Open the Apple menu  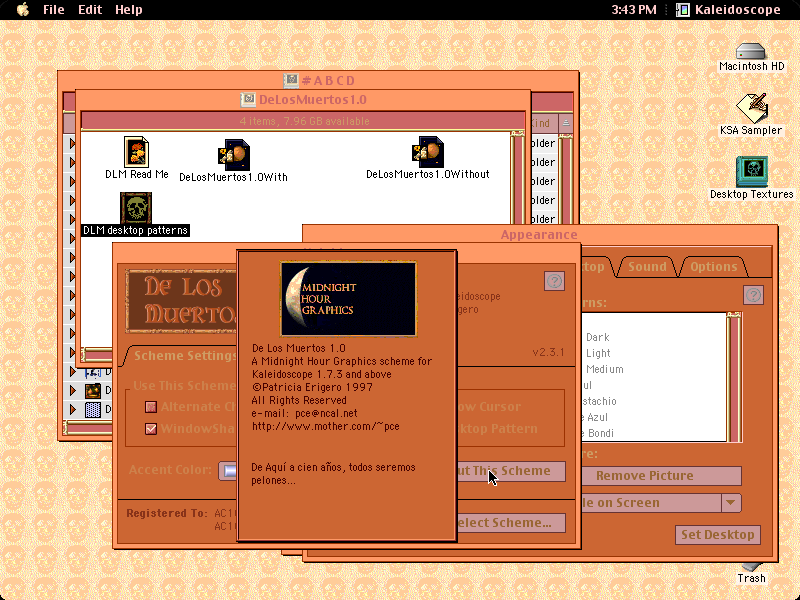[22, 10]
